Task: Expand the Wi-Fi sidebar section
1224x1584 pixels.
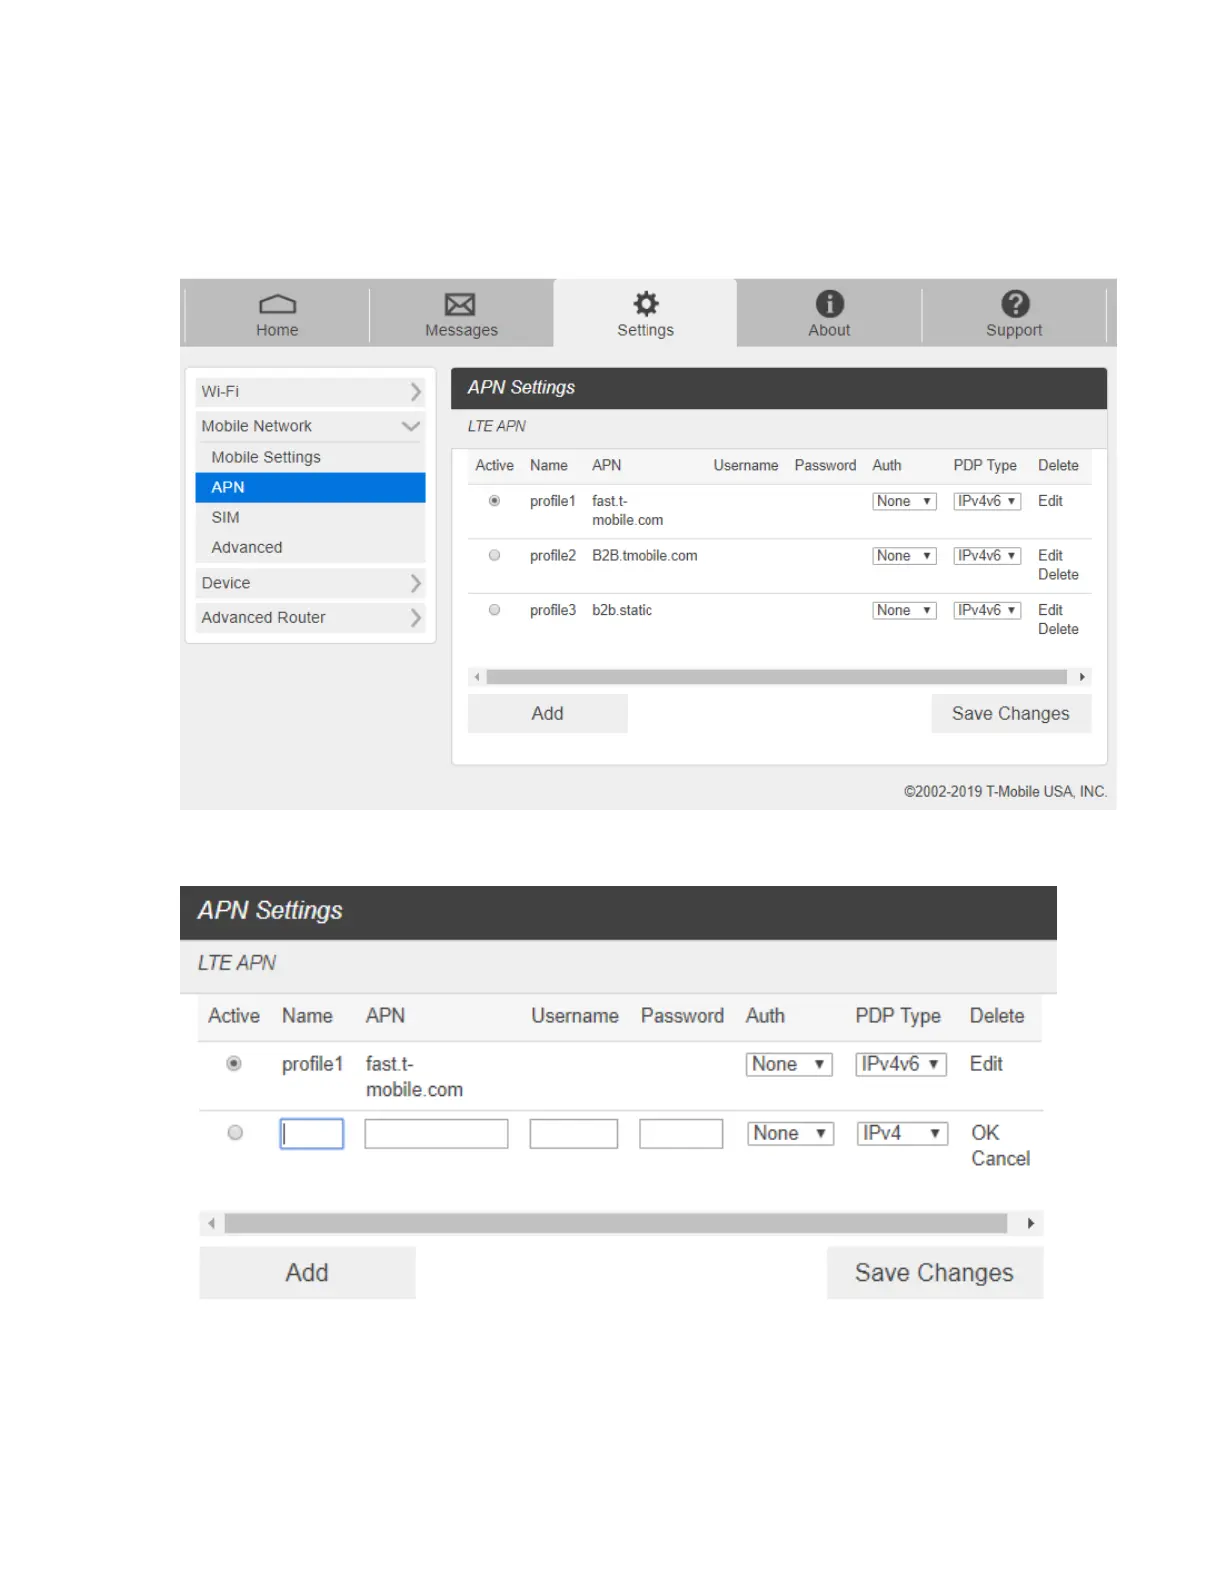Action: pyautogui.click(x=310, y=392)
